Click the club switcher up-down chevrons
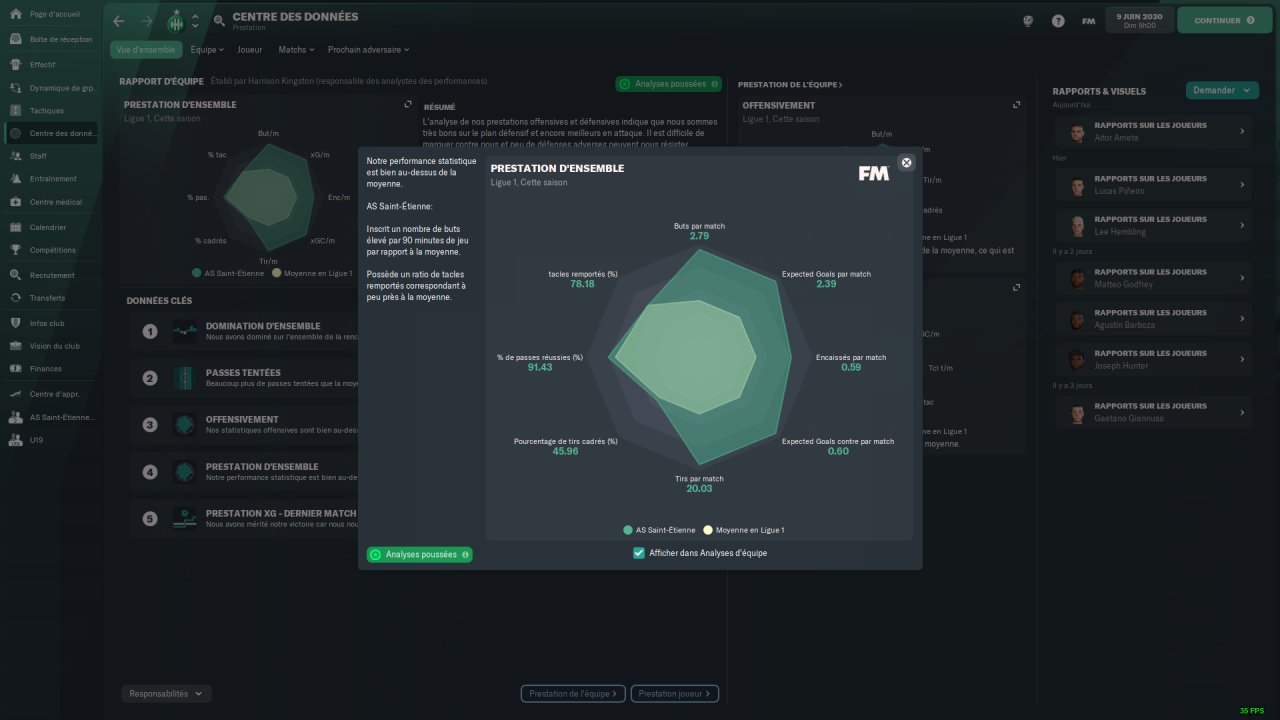1280x720 pixels. point(195,21)
